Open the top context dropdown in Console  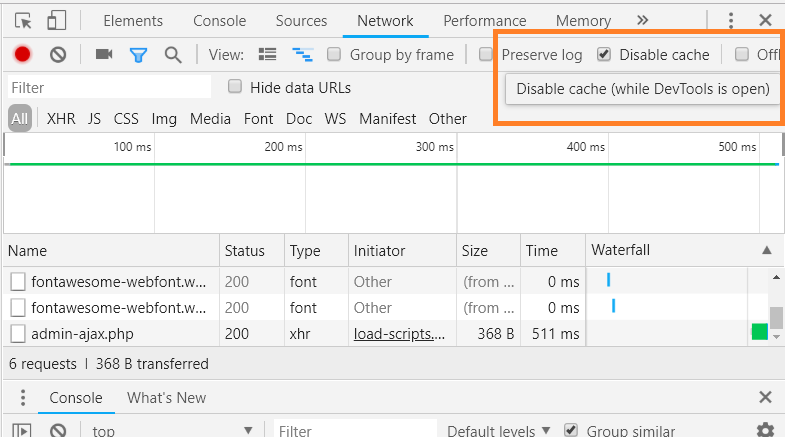(172, 430)
